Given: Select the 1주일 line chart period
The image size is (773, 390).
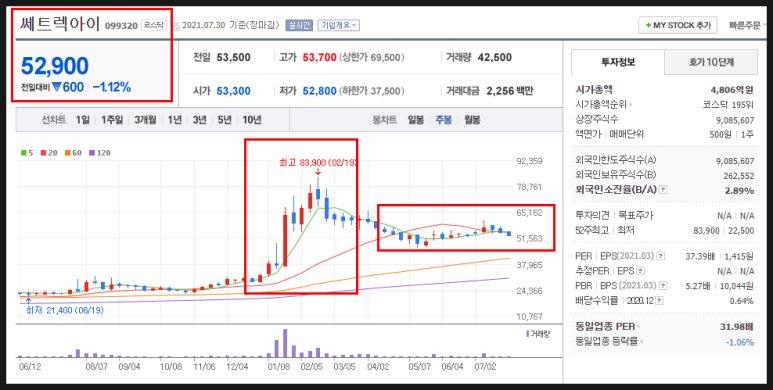Looking at the screenshot, I should tap(112, 120).
